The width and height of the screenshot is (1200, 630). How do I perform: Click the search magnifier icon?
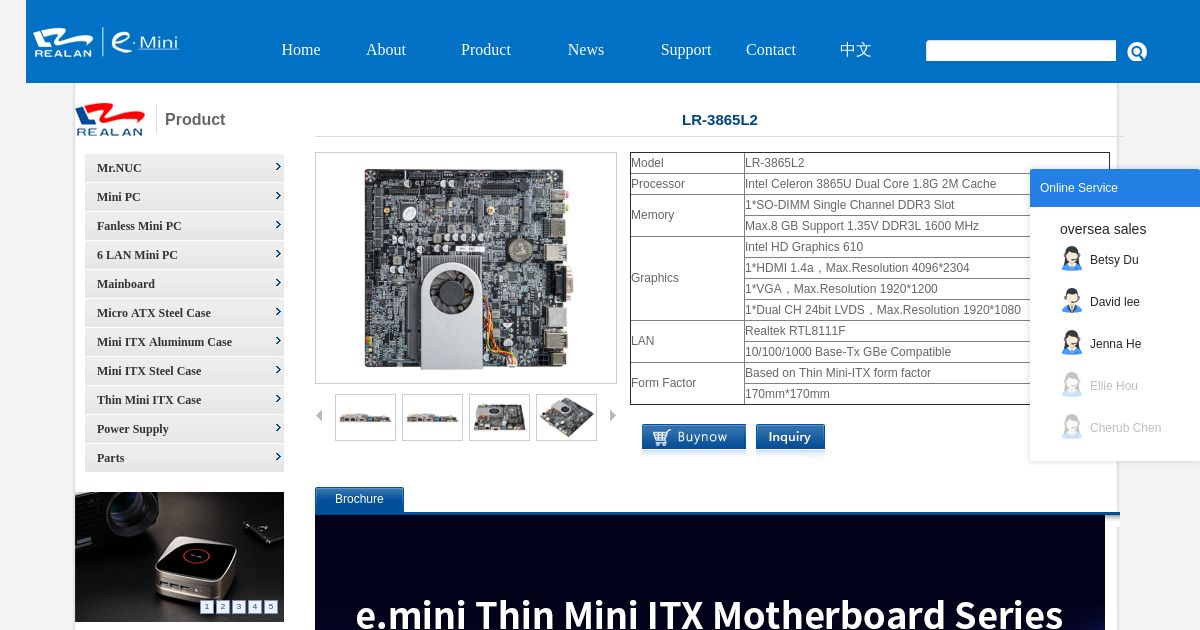tap(1137, 51)
